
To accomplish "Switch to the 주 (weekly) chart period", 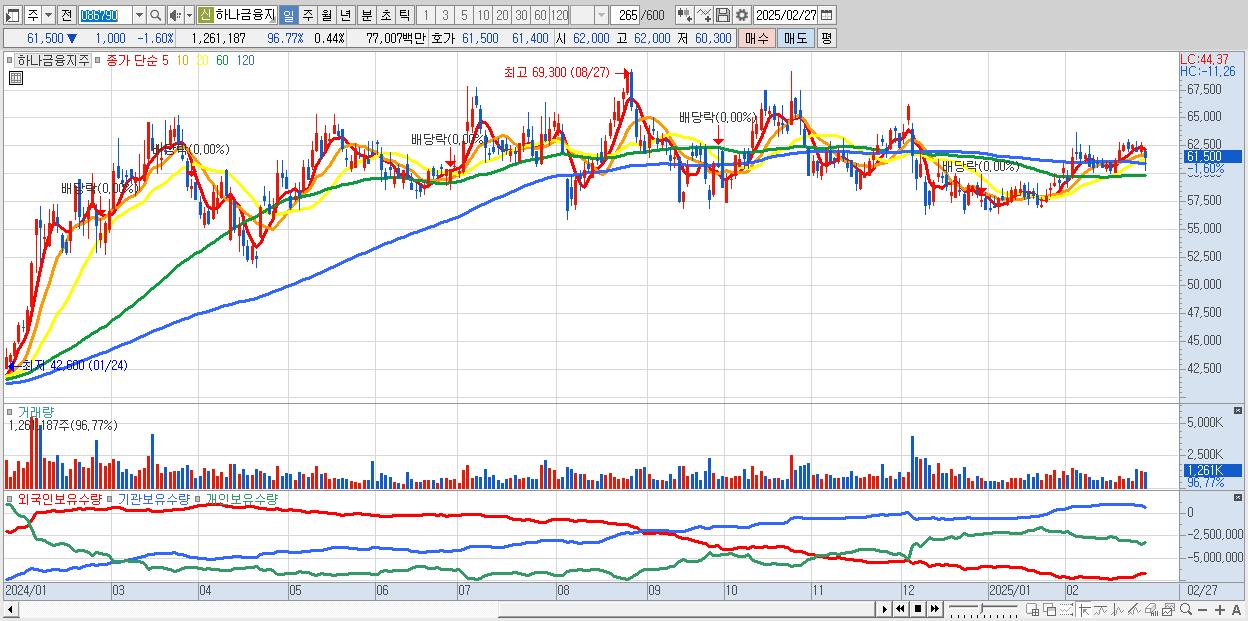I will point(307,15).
